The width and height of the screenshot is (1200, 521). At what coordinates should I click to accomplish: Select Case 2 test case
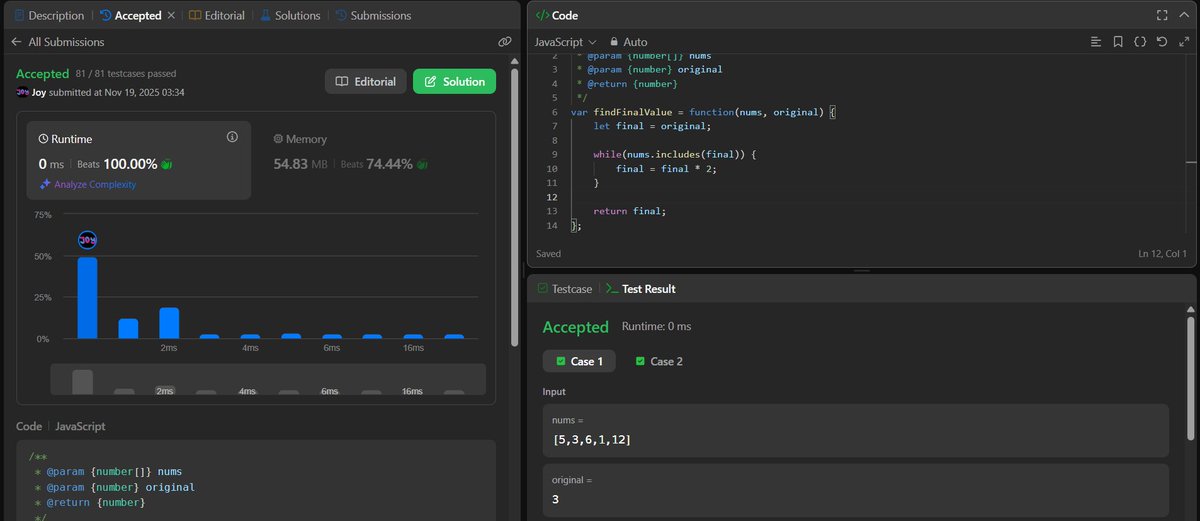659,361
